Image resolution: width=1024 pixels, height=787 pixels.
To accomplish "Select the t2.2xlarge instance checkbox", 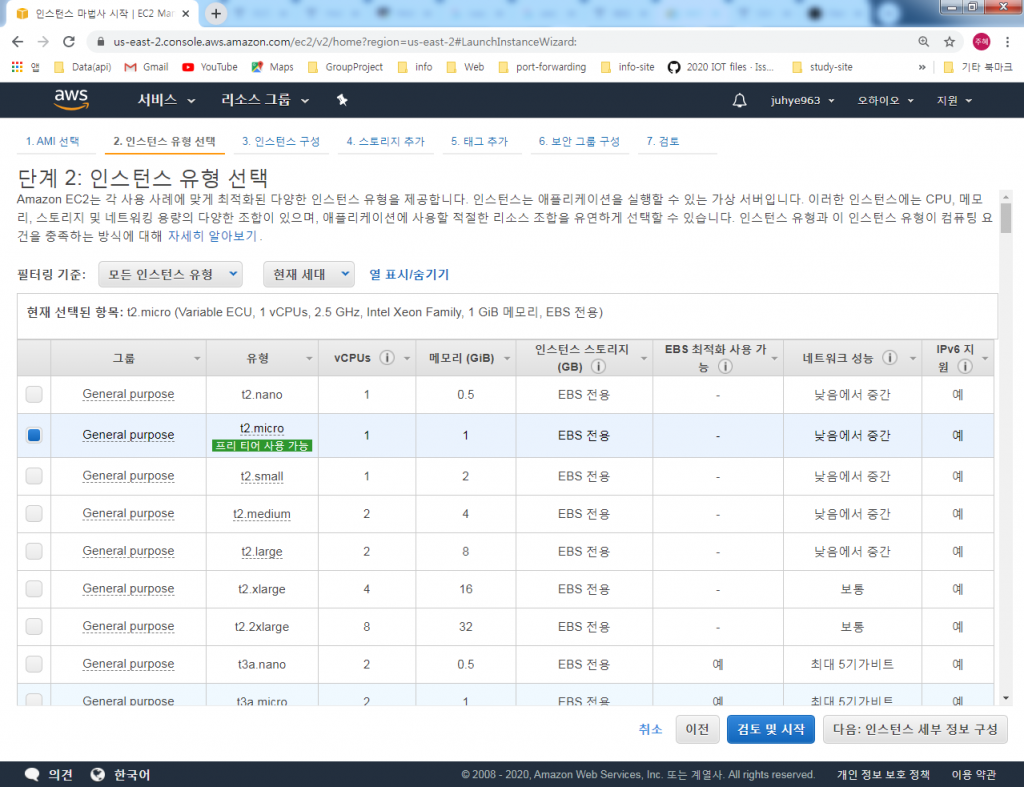I will click(34, 626).
